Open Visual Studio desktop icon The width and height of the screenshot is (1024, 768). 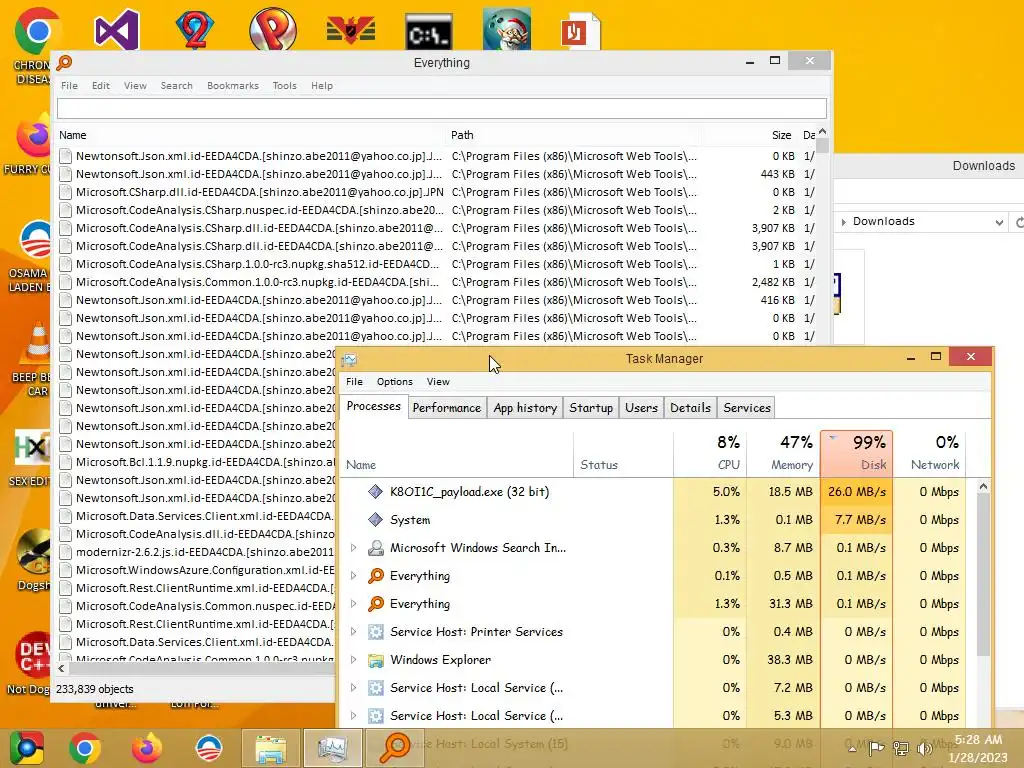(x=116, y=29)
